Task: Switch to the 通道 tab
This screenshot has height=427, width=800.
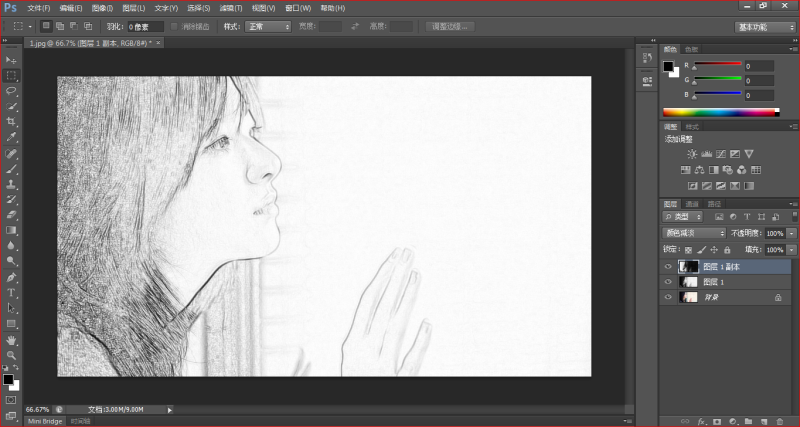Action: (690, 203)
